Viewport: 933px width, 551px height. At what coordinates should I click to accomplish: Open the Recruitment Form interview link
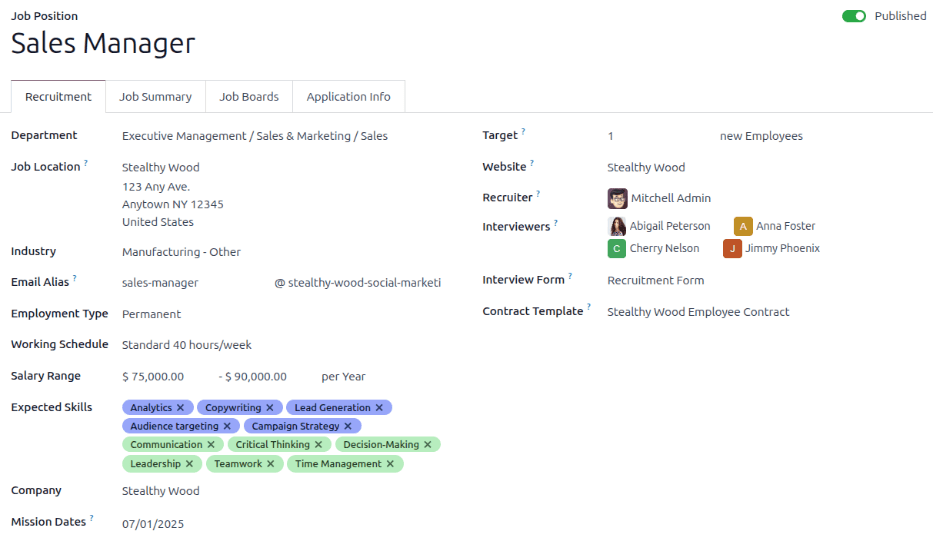(656, 281)
